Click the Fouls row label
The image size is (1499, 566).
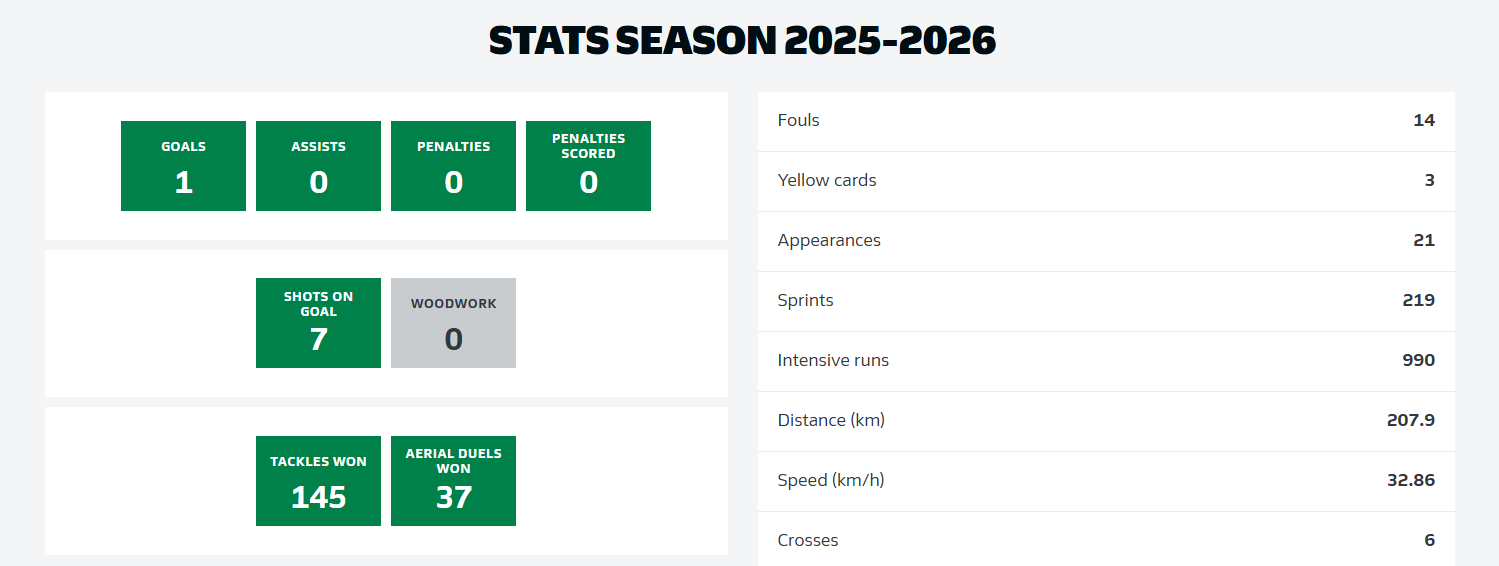coord(798,120)
